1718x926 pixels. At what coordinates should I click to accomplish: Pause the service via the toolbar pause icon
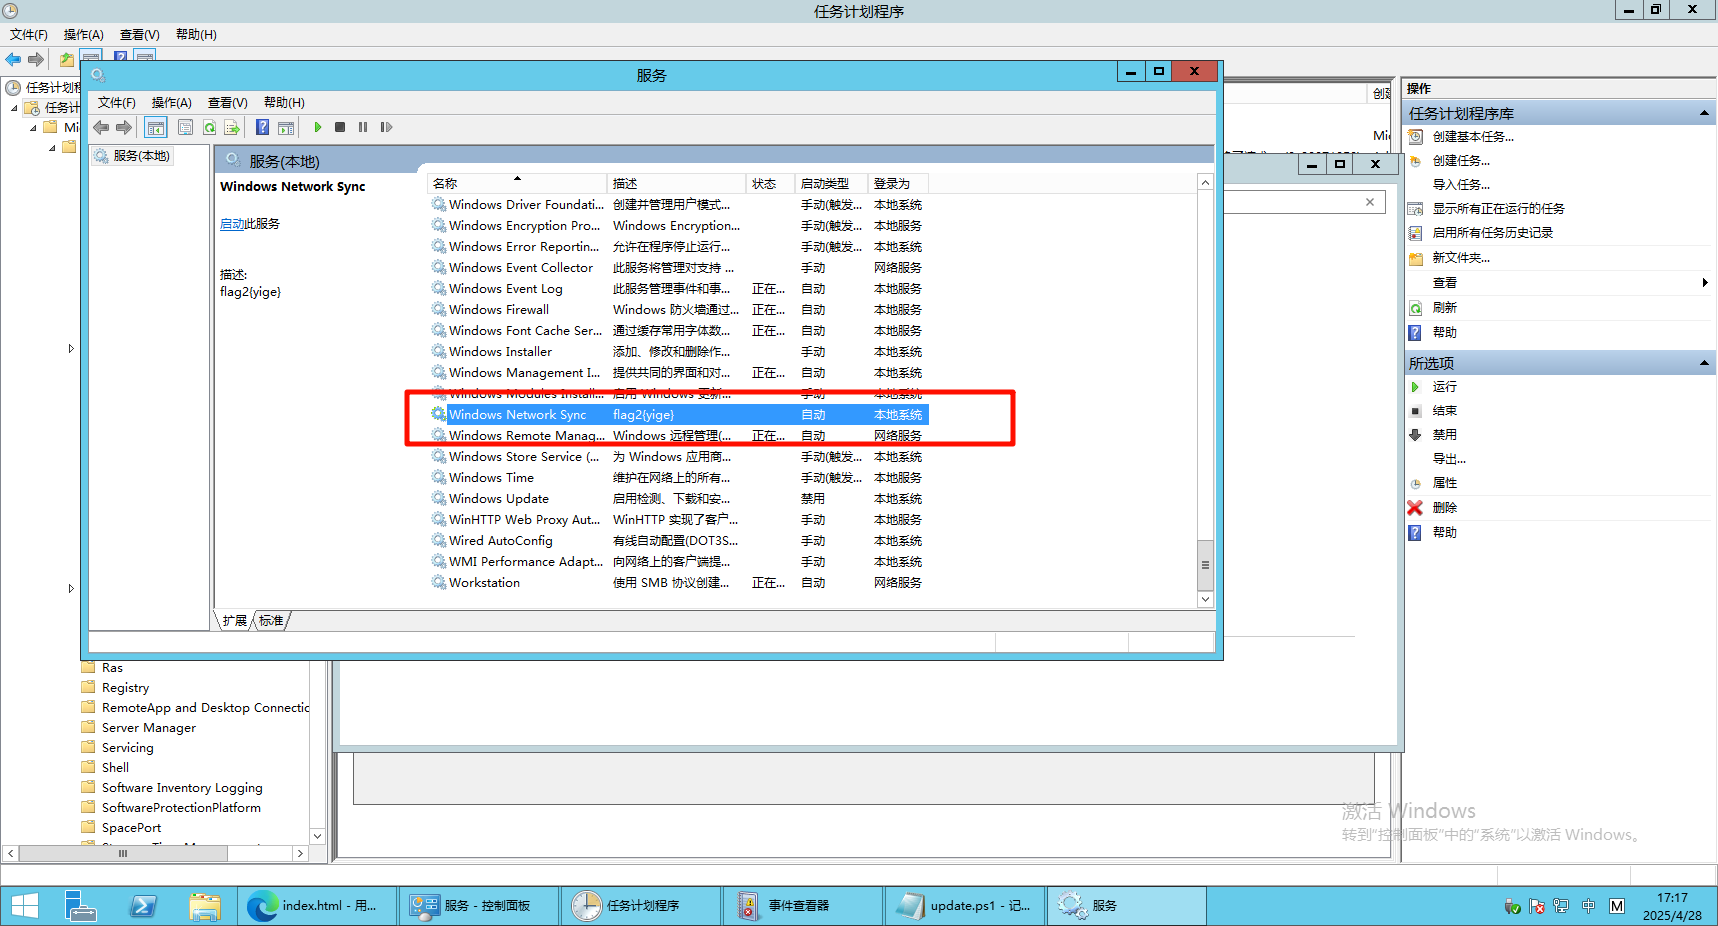(363, 127)
